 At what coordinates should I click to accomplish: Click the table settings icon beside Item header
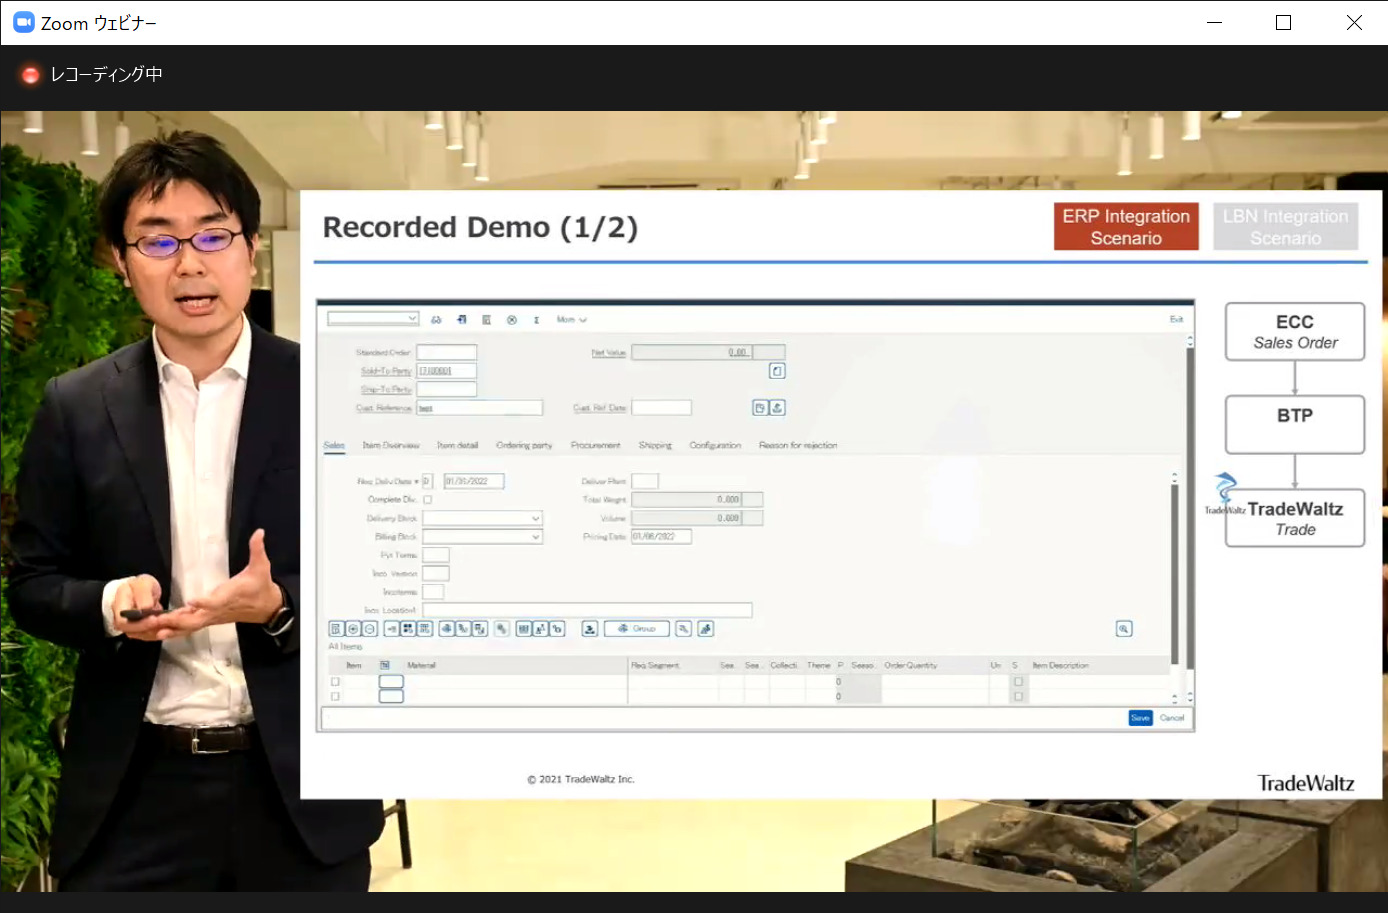385,665
